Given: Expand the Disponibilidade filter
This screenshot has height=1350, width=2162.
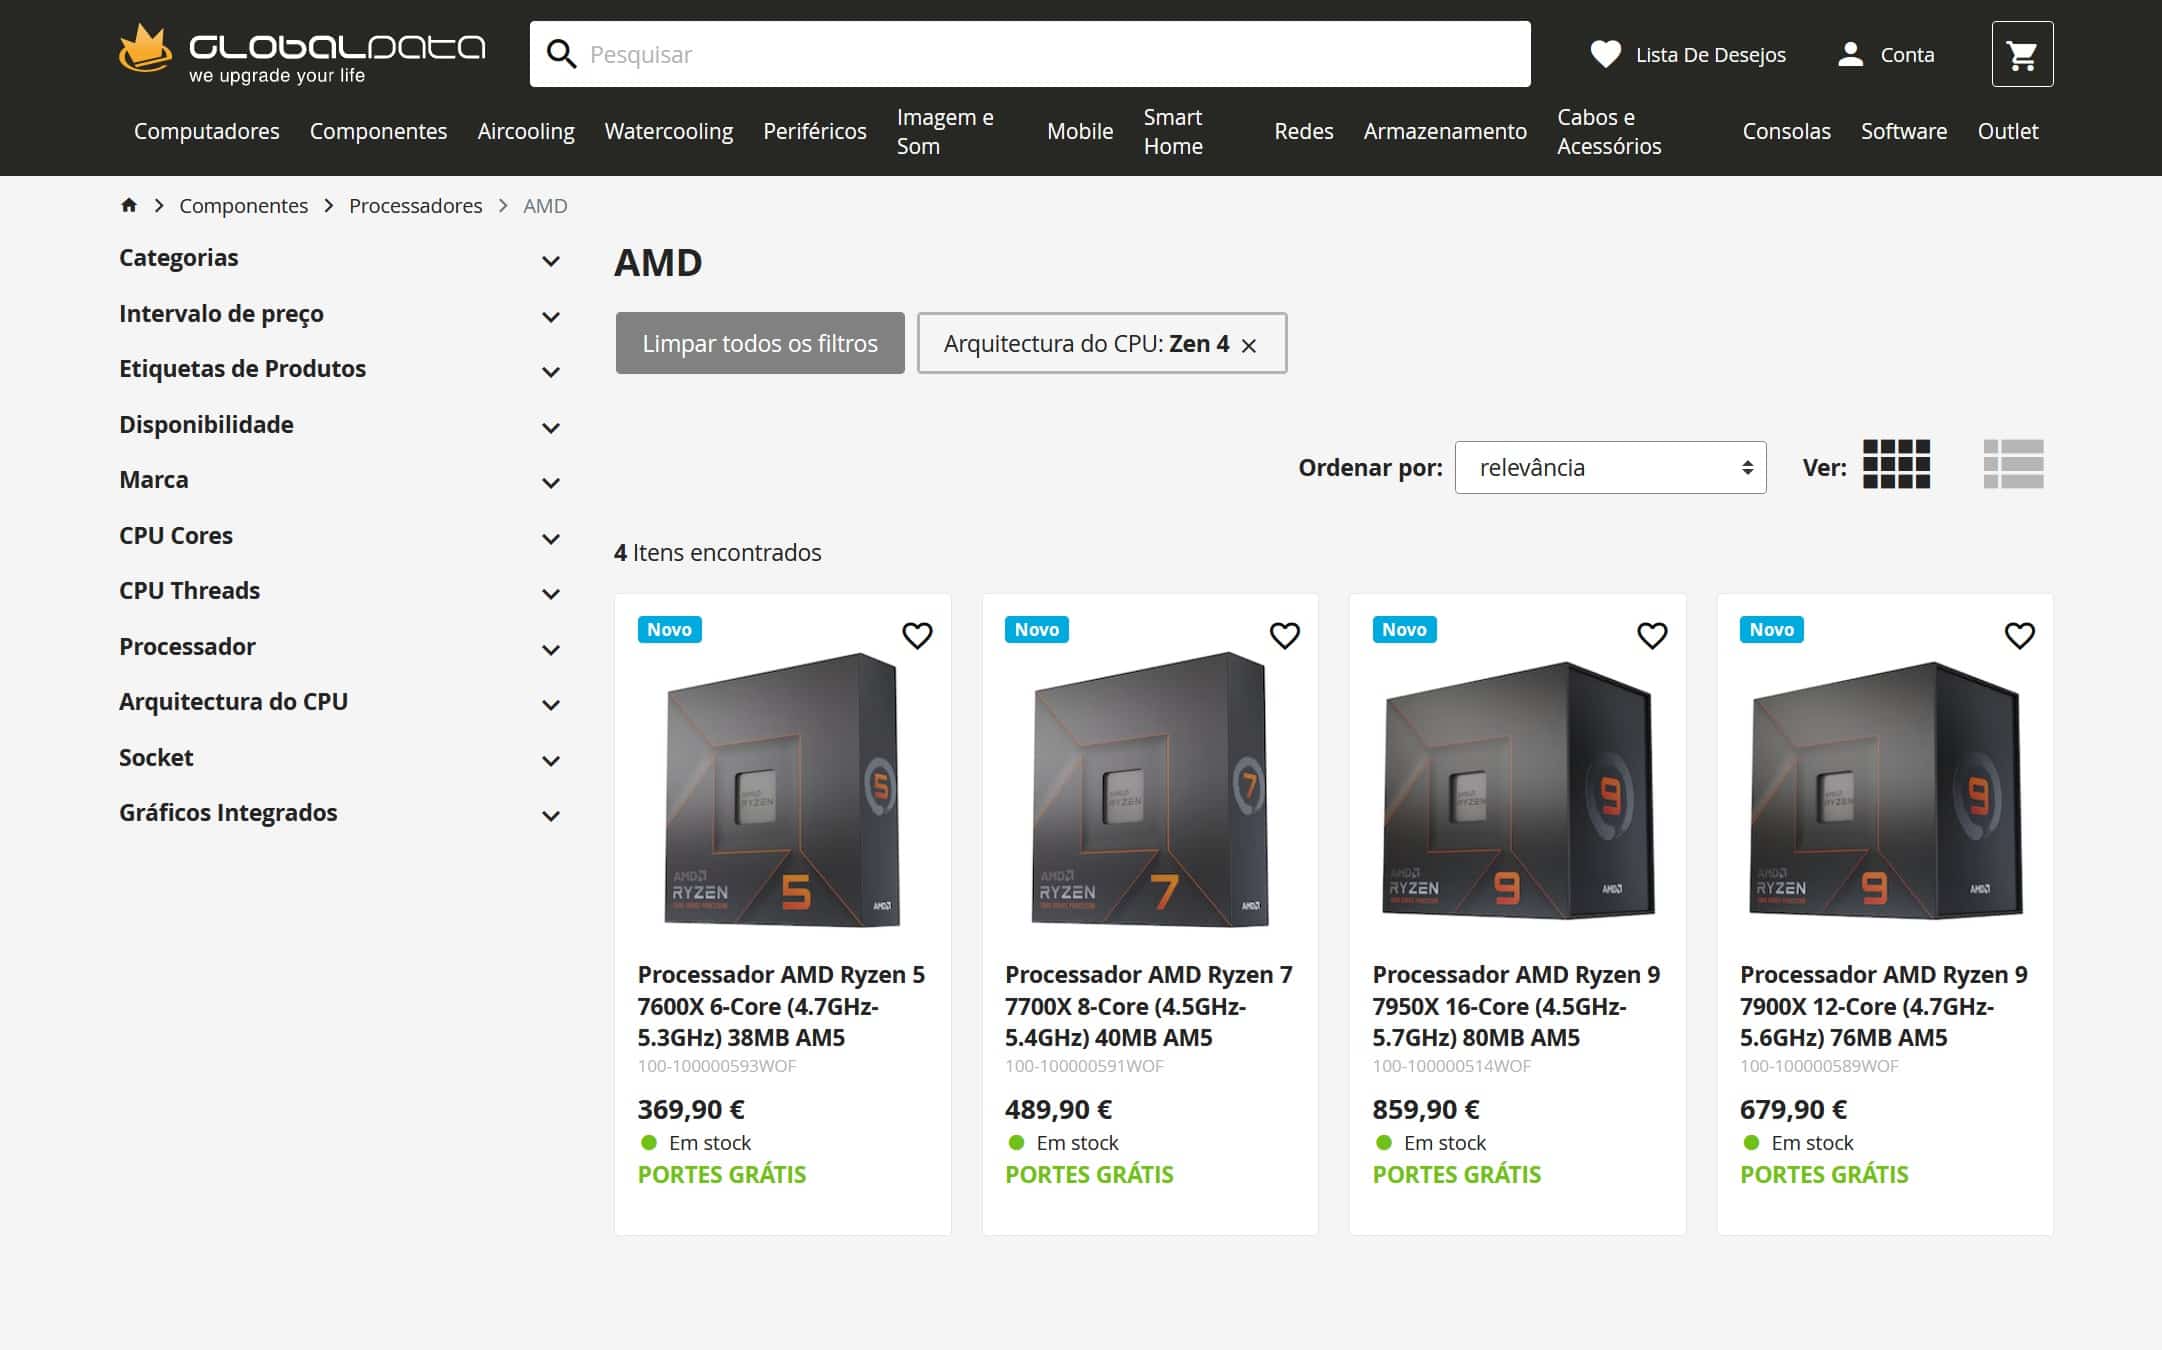Looking at the screenshot, I should pos(340,425).
